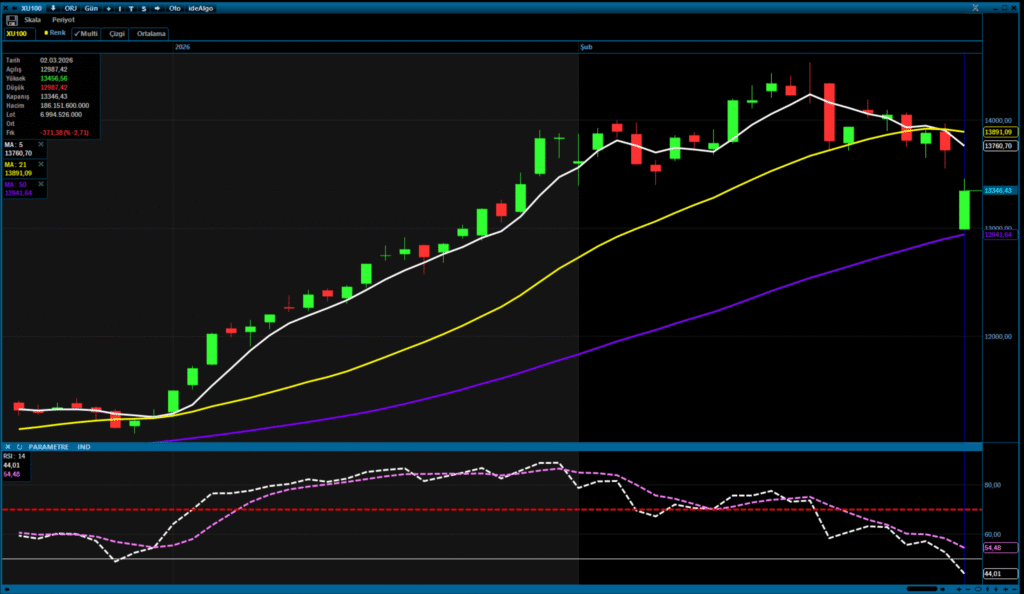
Task: Toggle the Oto auto mode
Action: 174,7
